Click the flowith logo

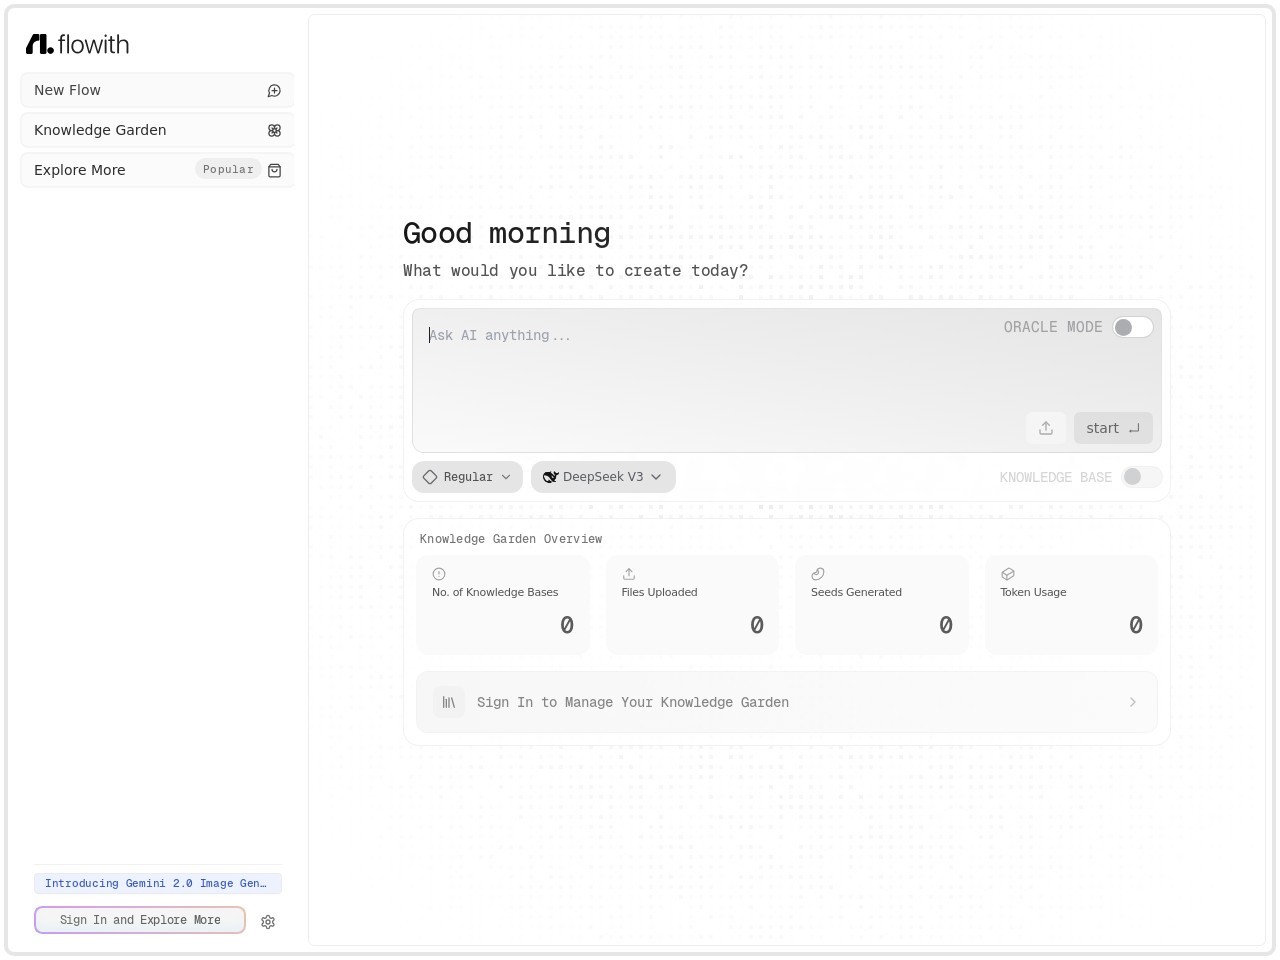pyautogui.click(x=77, y=44)
